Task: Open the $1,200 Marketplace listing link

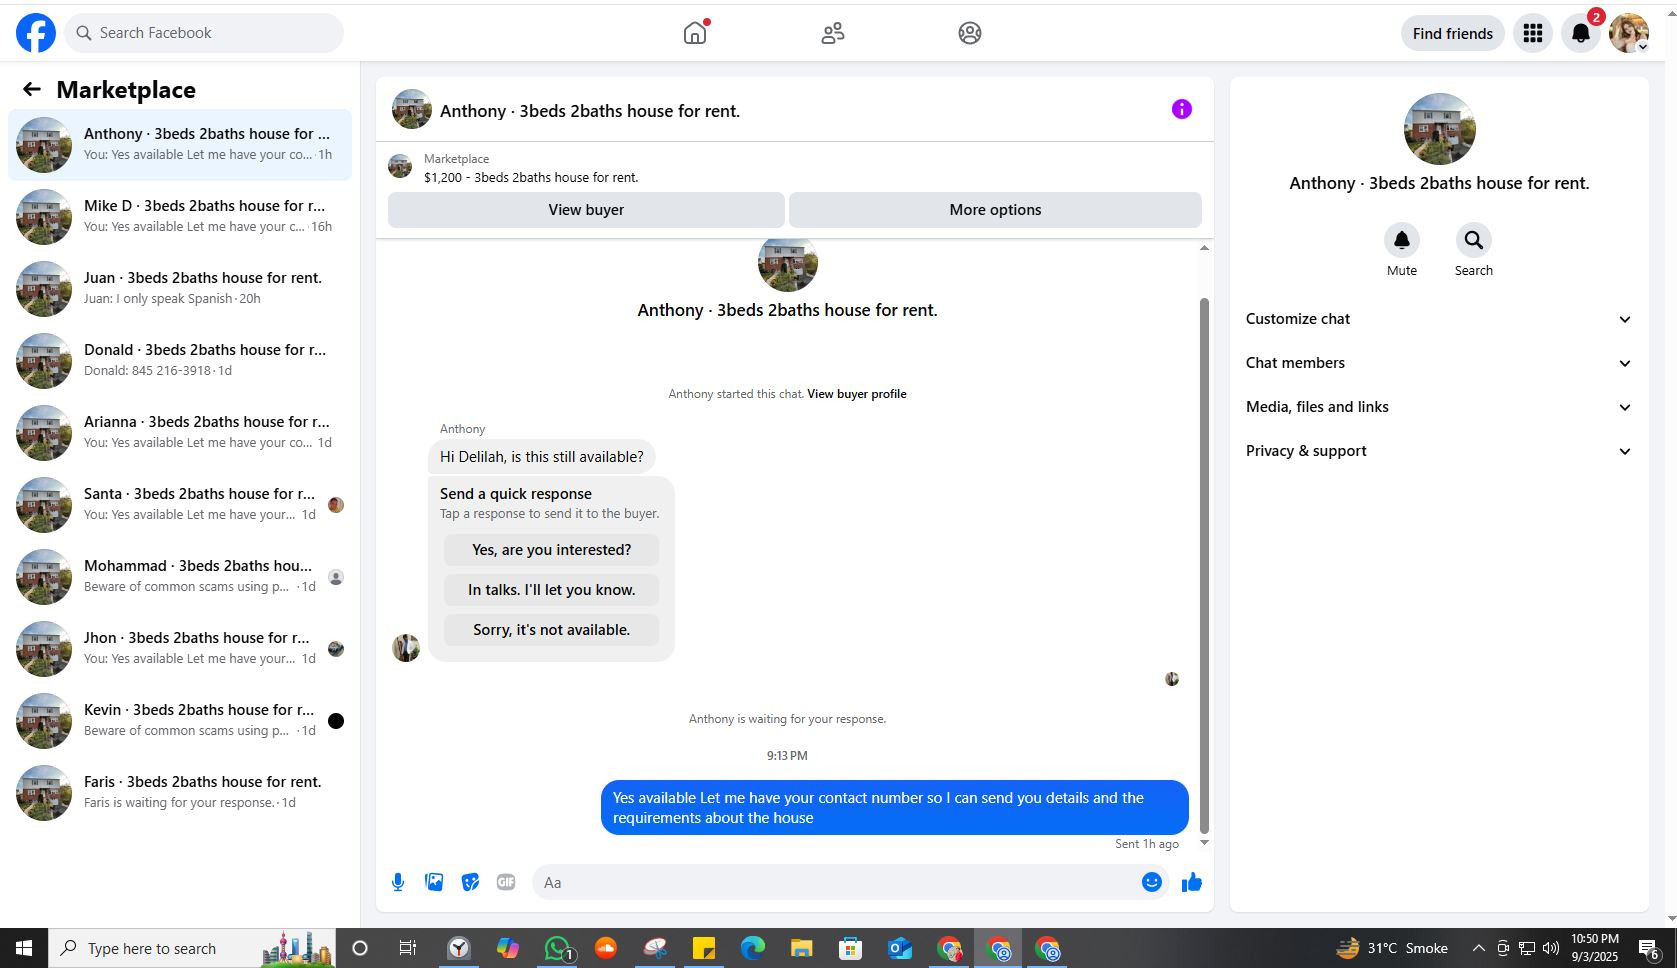Action: [531, 178]
